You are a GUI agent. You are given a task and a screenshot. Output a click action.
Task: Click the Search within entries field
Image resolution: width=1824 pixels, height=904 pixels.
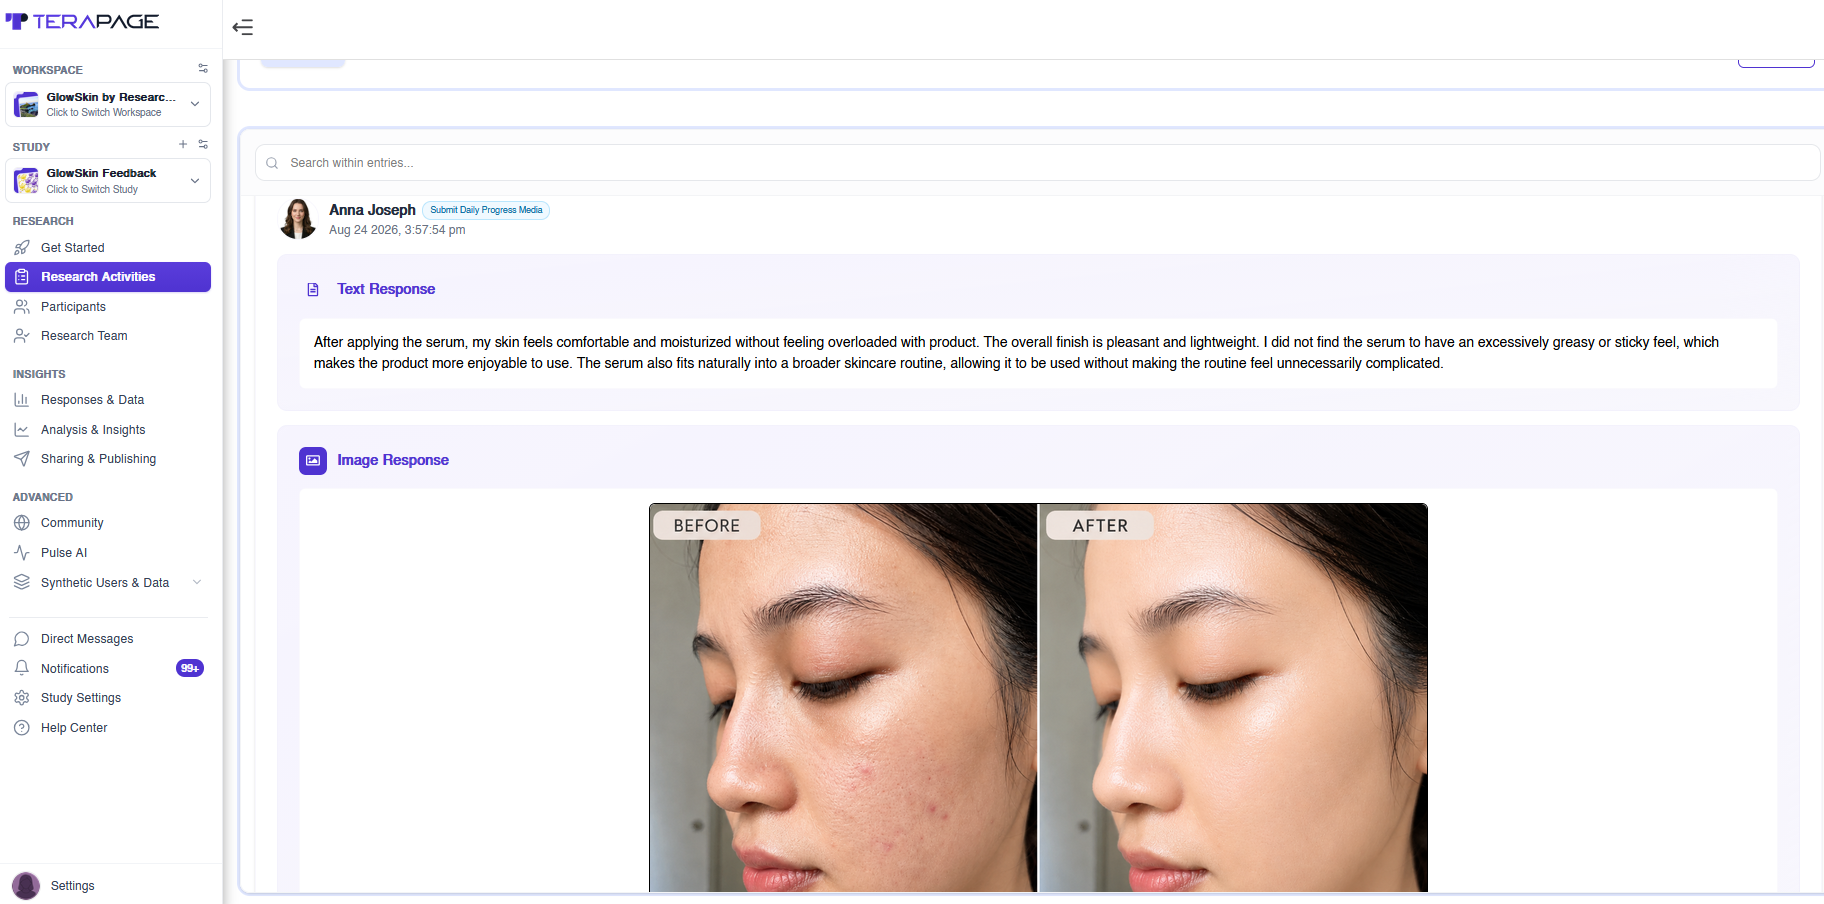(x=1037, y=163)
